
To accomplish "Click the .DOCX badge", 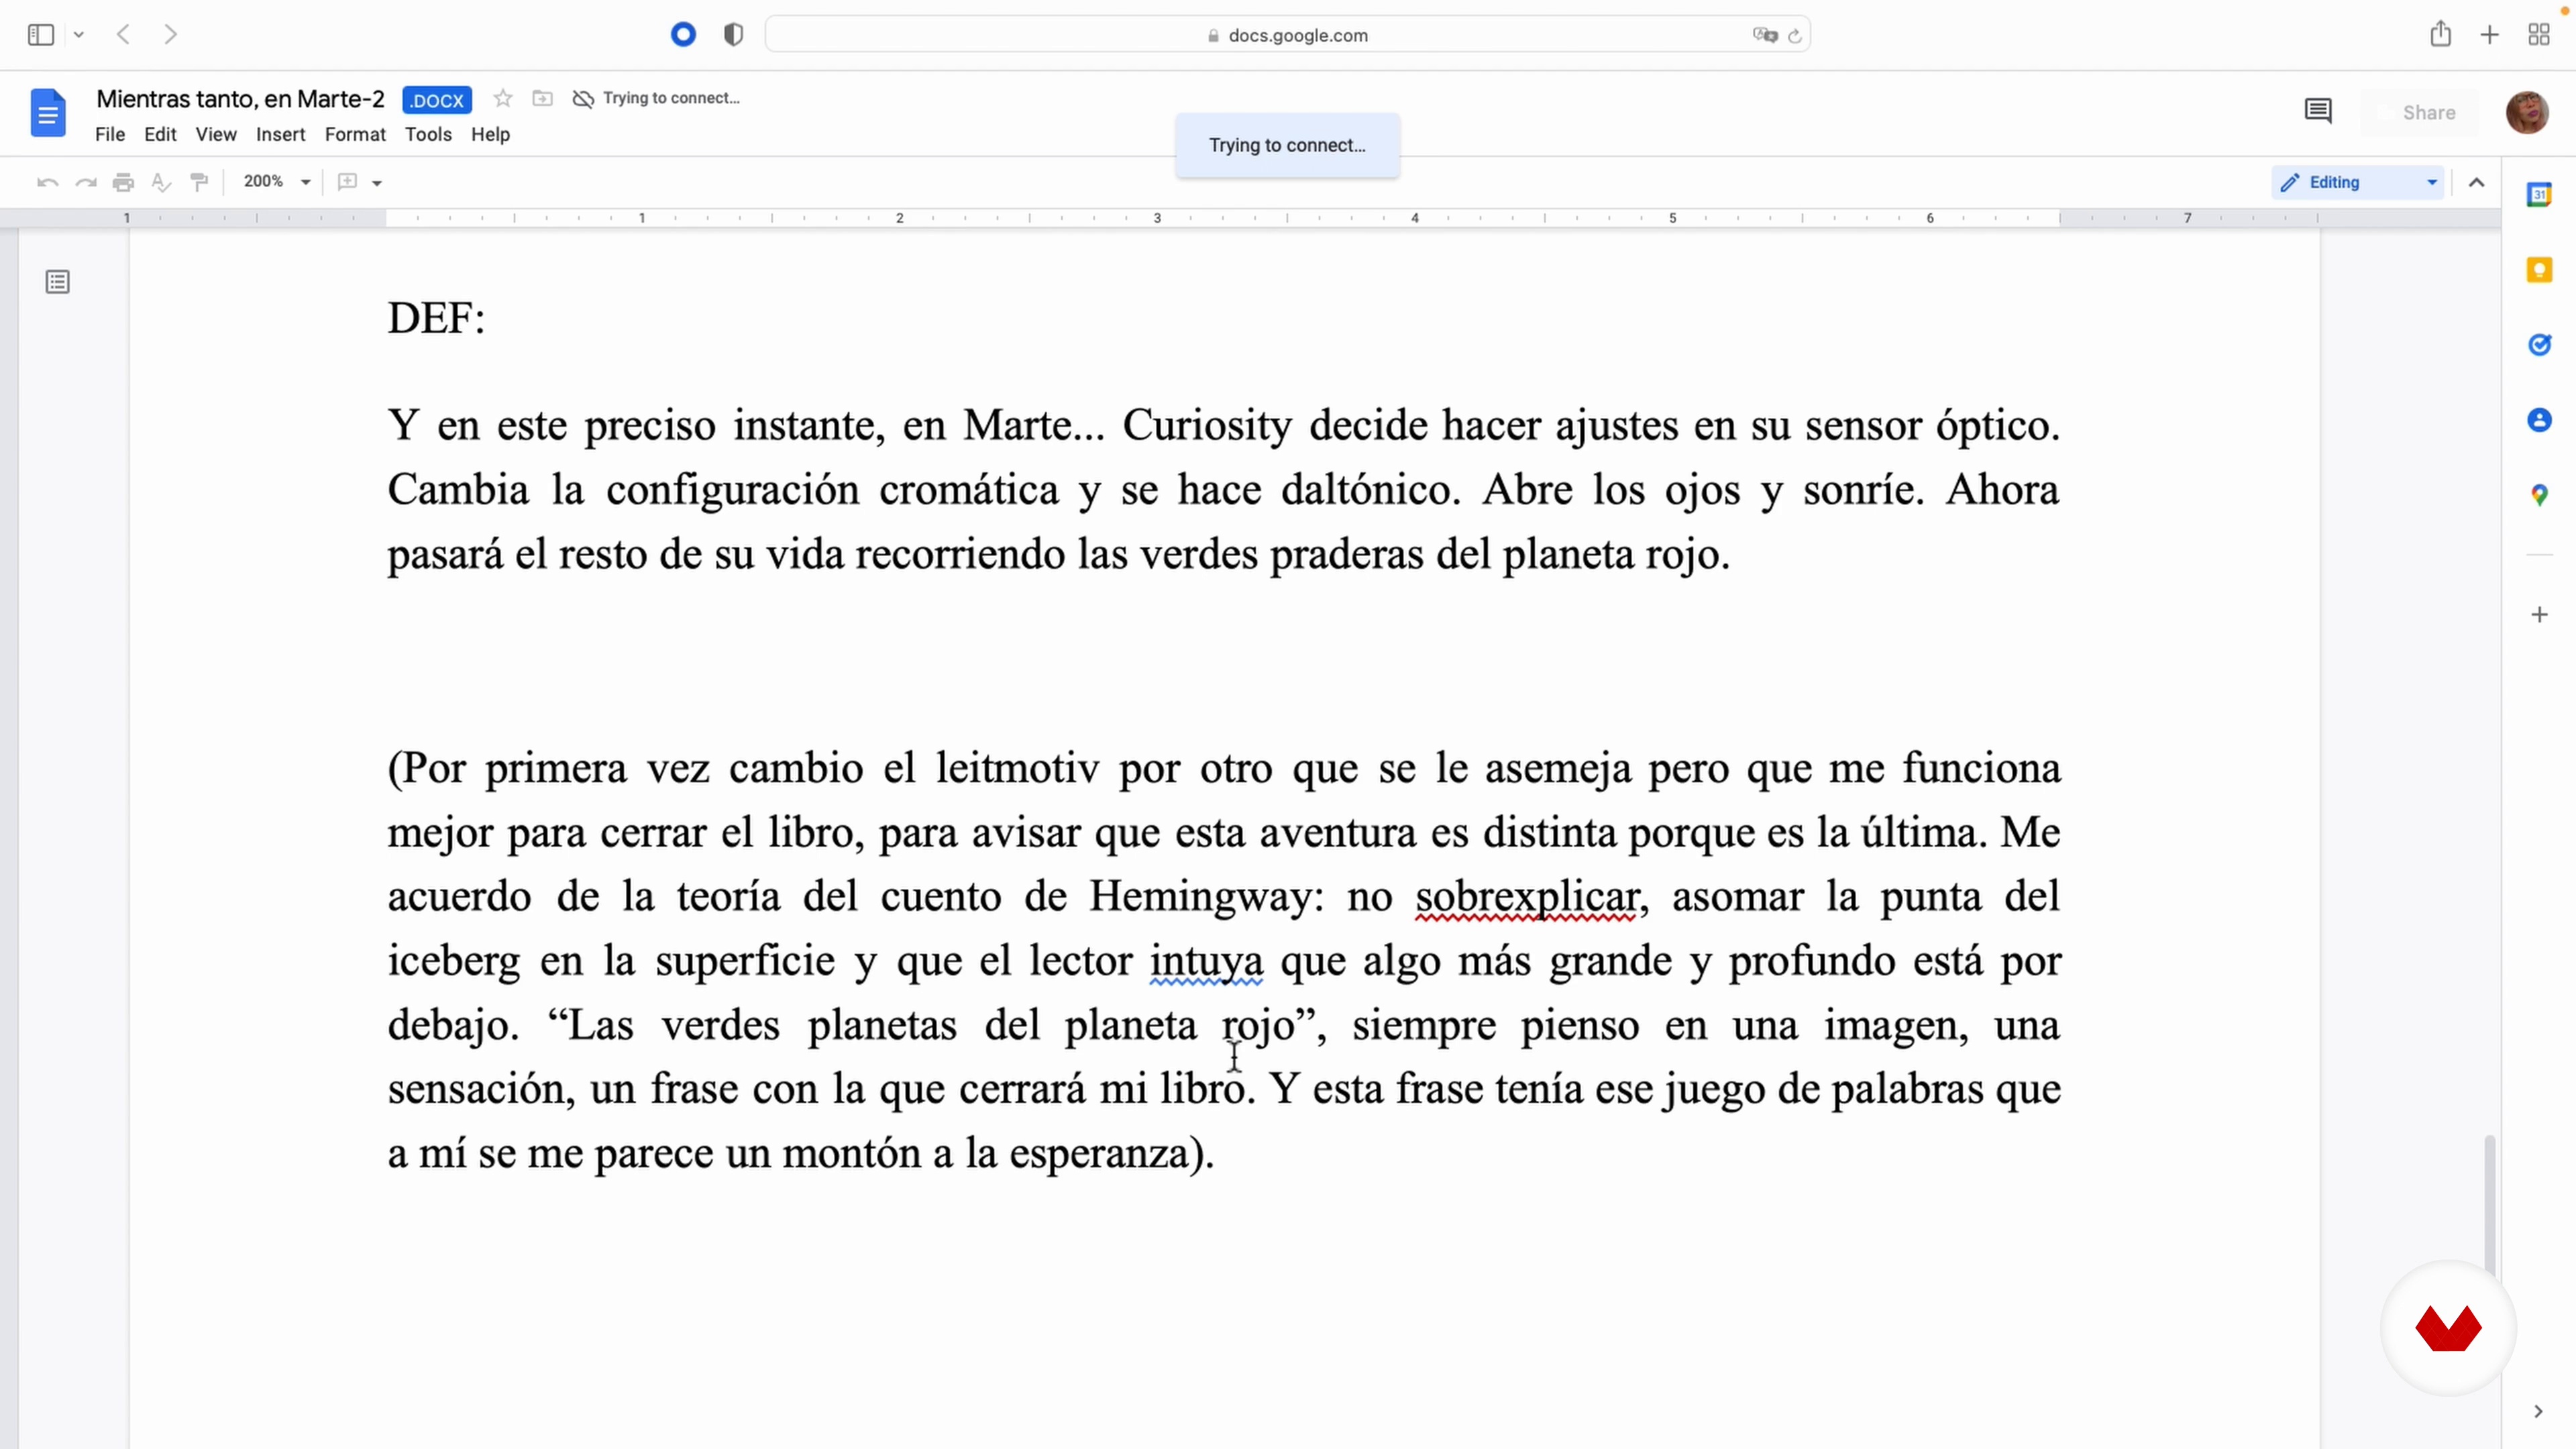I will (x=437, y=100).
